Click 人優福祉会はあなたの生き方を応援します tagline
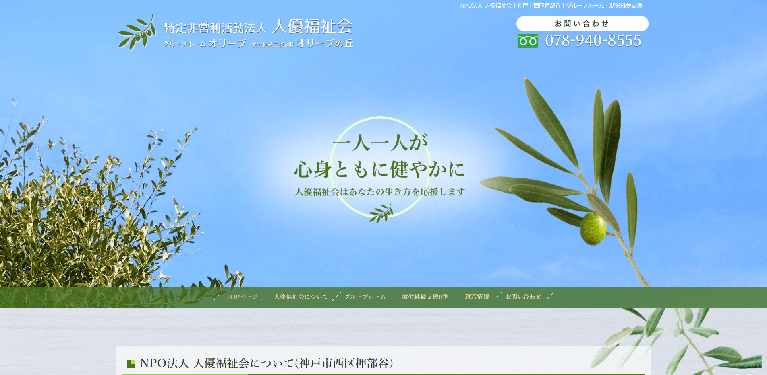The image size is (767, 375). [379, 192]
